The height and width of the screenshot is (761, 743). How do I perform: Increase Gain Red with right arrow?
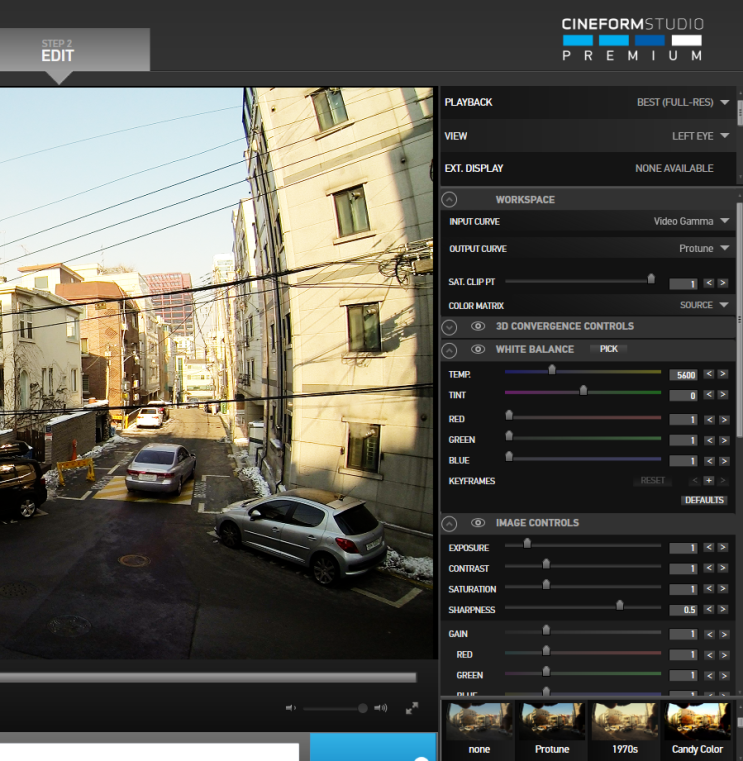click(724, 655)
